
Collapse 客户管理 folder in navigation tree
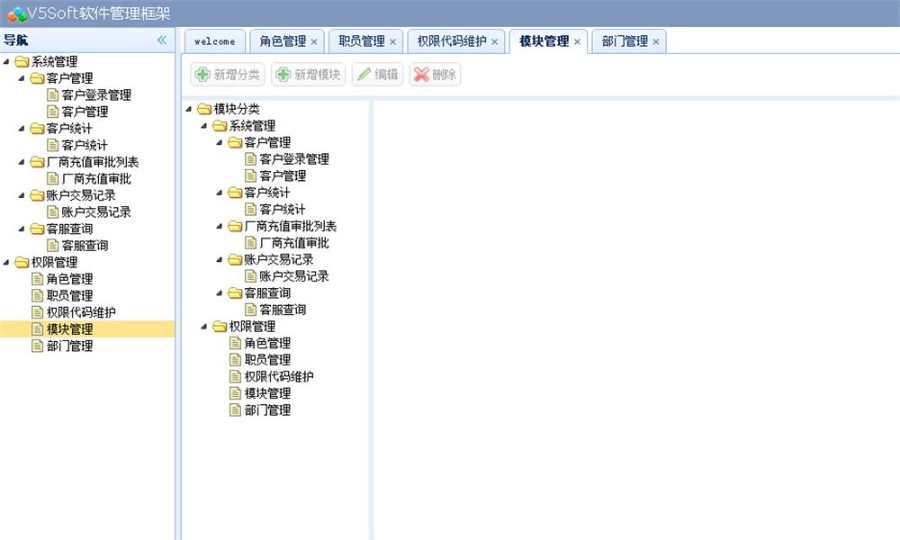[x=22, y=78]
